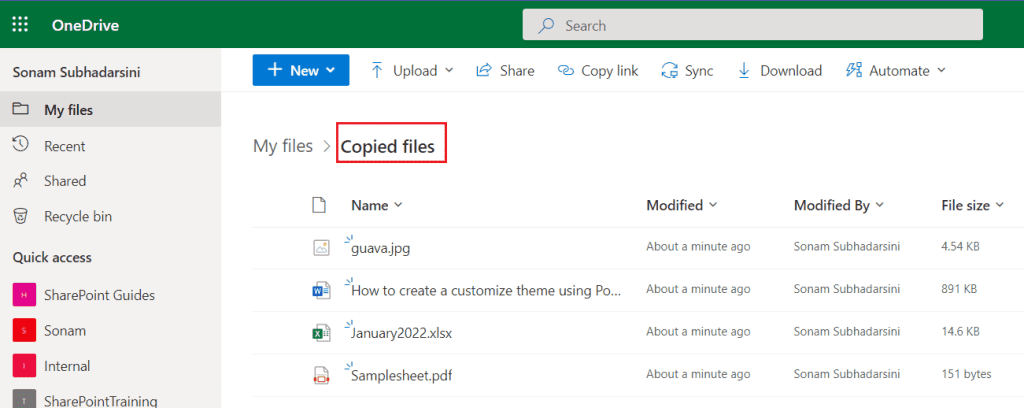Screen dimensions: 1024x408
Task: Sort by the Name column header
Action: pos(376,206)
